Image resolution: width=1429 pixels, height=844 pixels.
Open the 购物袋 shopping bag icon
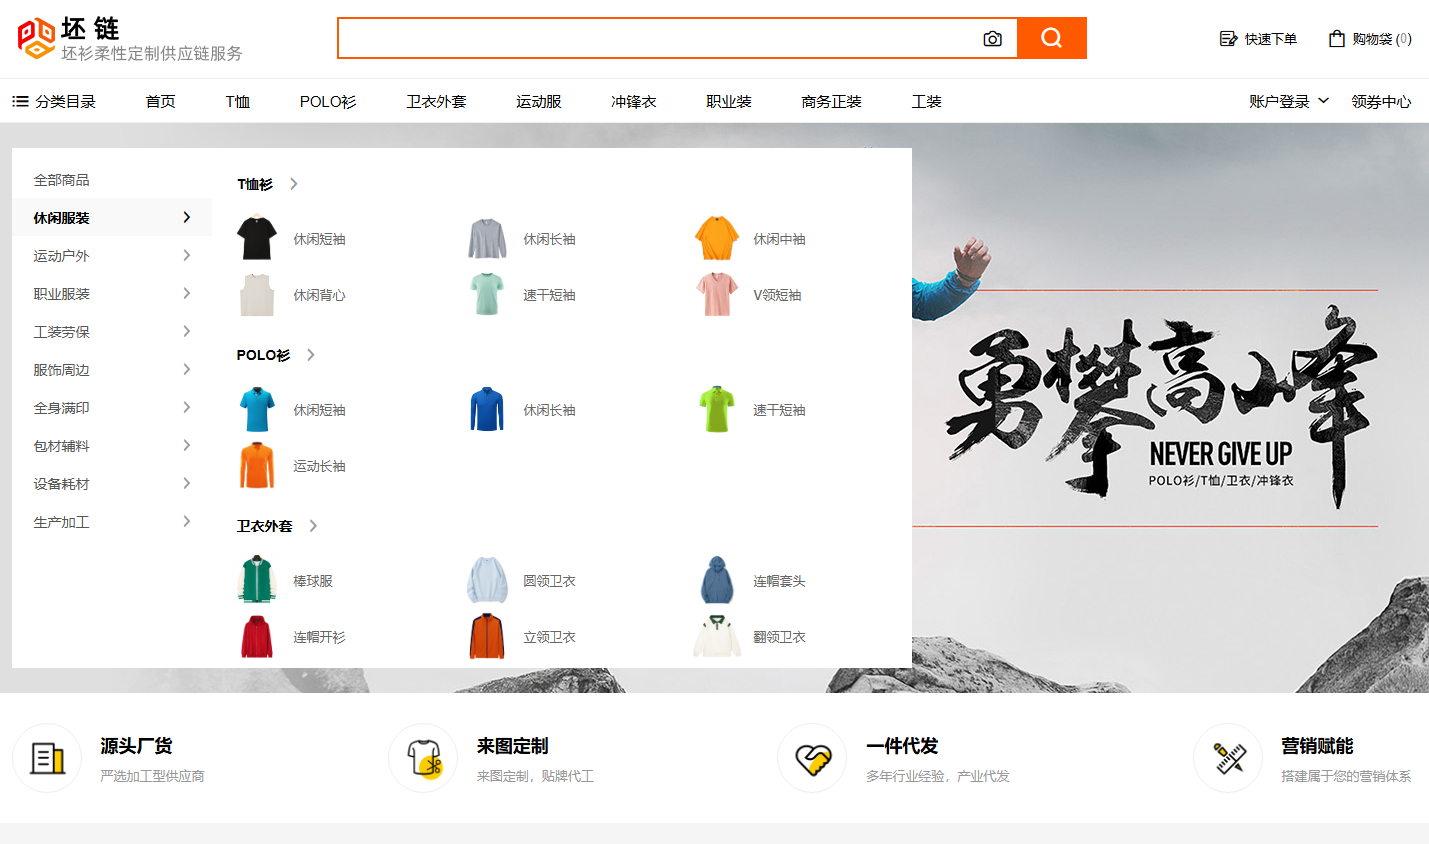(x=1336, y=38)
